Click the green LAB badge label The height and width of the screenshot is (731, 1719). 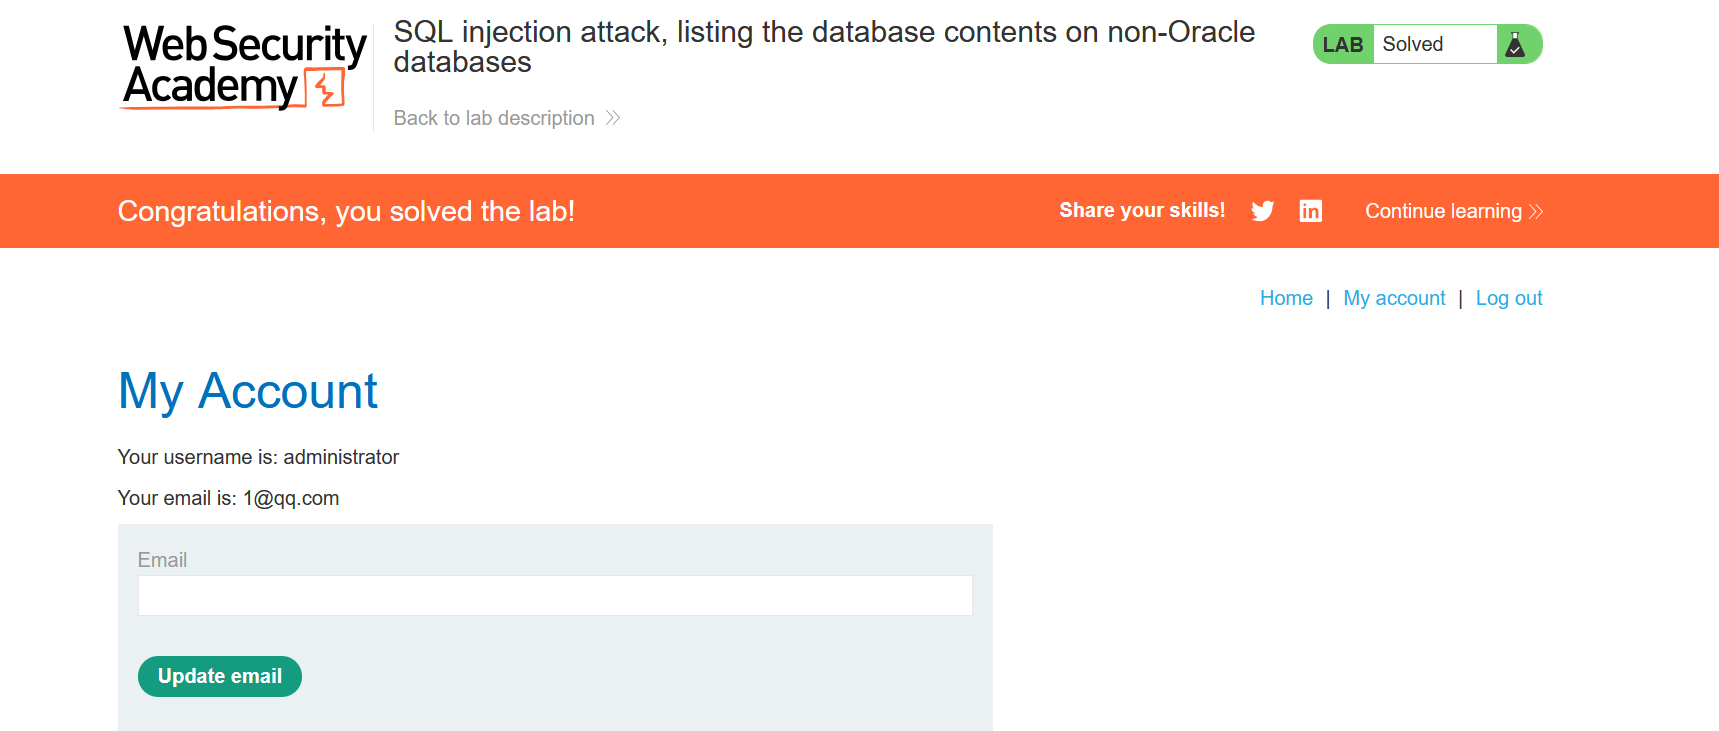pos(1343,45)
